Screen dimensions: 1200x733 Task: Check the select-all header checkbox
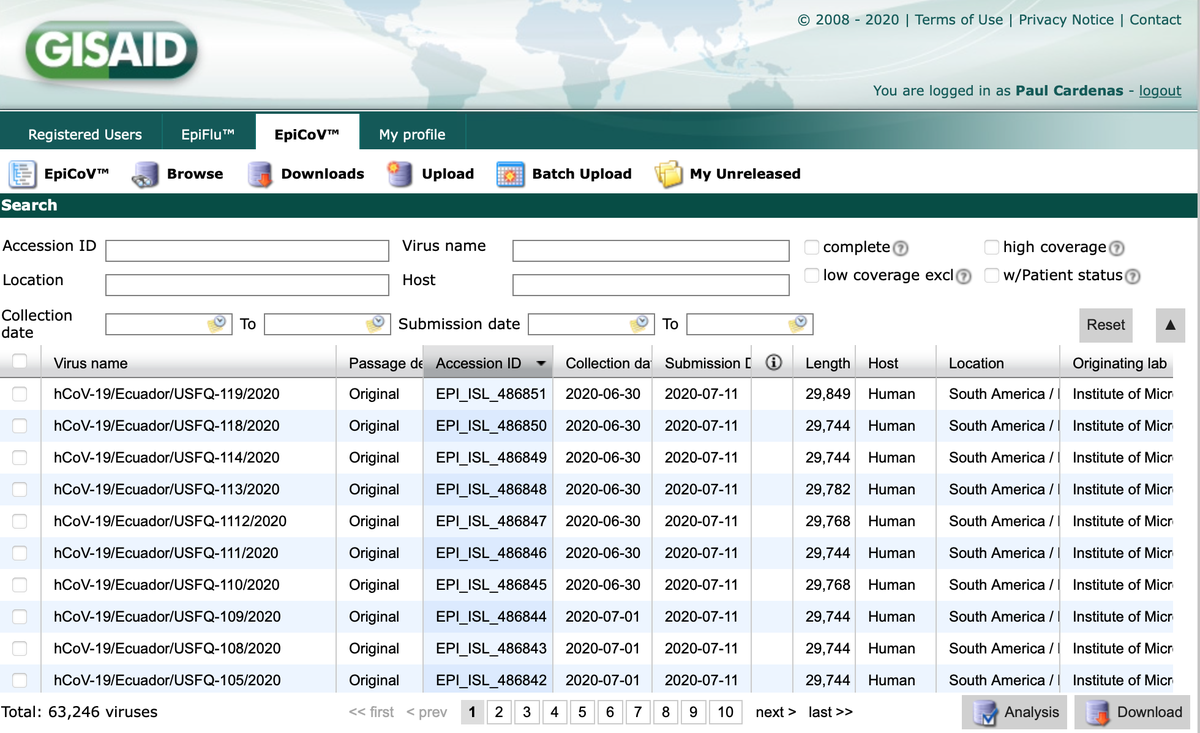19,362
